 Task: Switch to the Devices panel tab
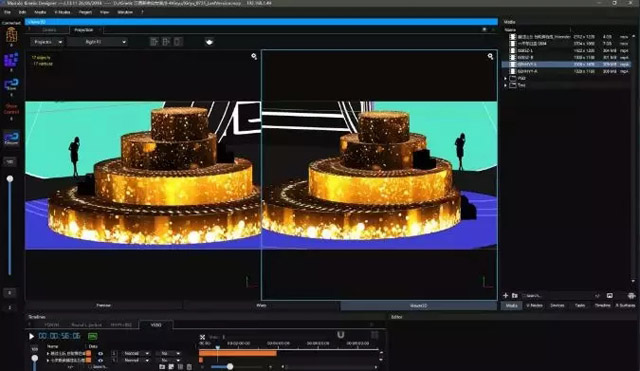[x=557, y=305]
